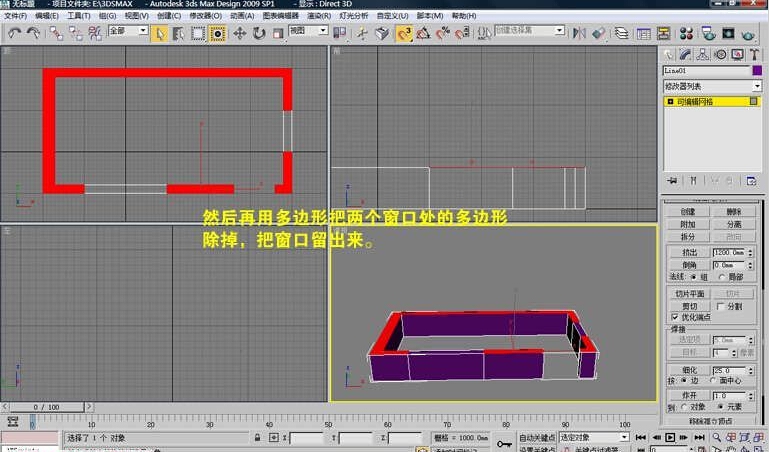The image size is (769, 452).
Task: Open the Select by Name tool
Action: click(179, 33)
